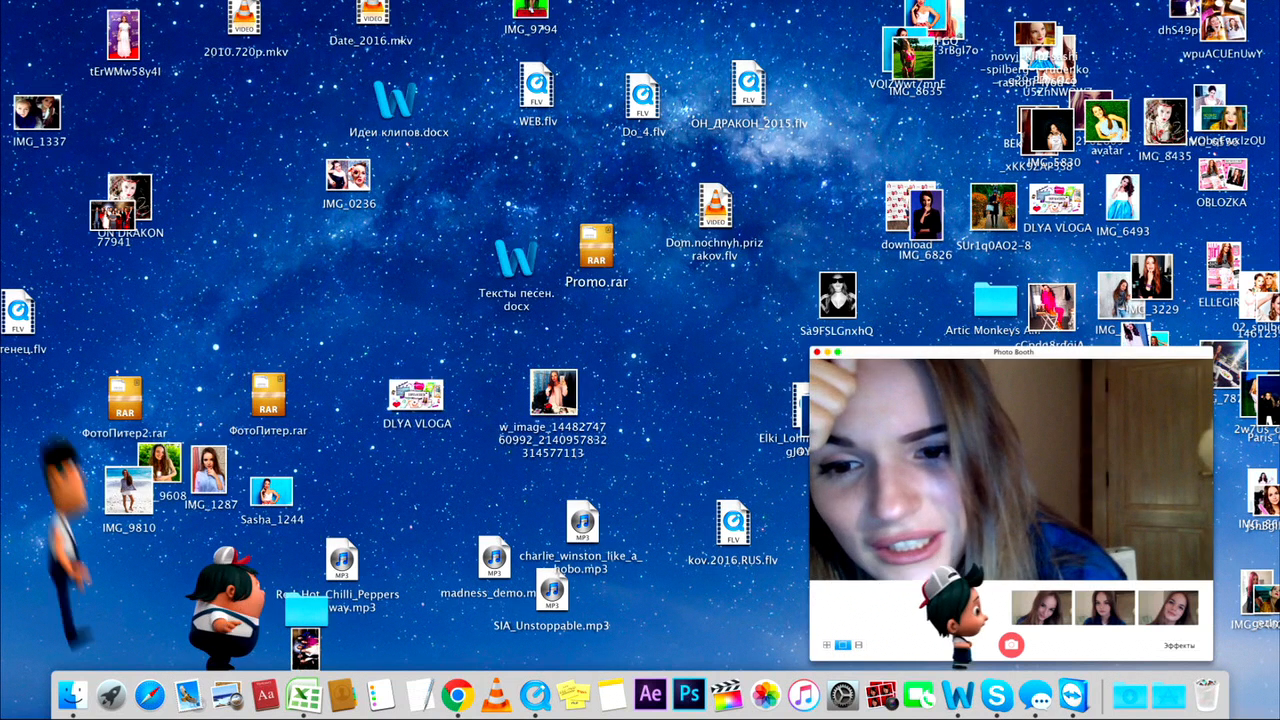Image resolution: width=1280 pixels, height=720 pixels.
Task: Open the Dictionary app in the Dock
Action: pyautogui.click(x=265, y=695)
